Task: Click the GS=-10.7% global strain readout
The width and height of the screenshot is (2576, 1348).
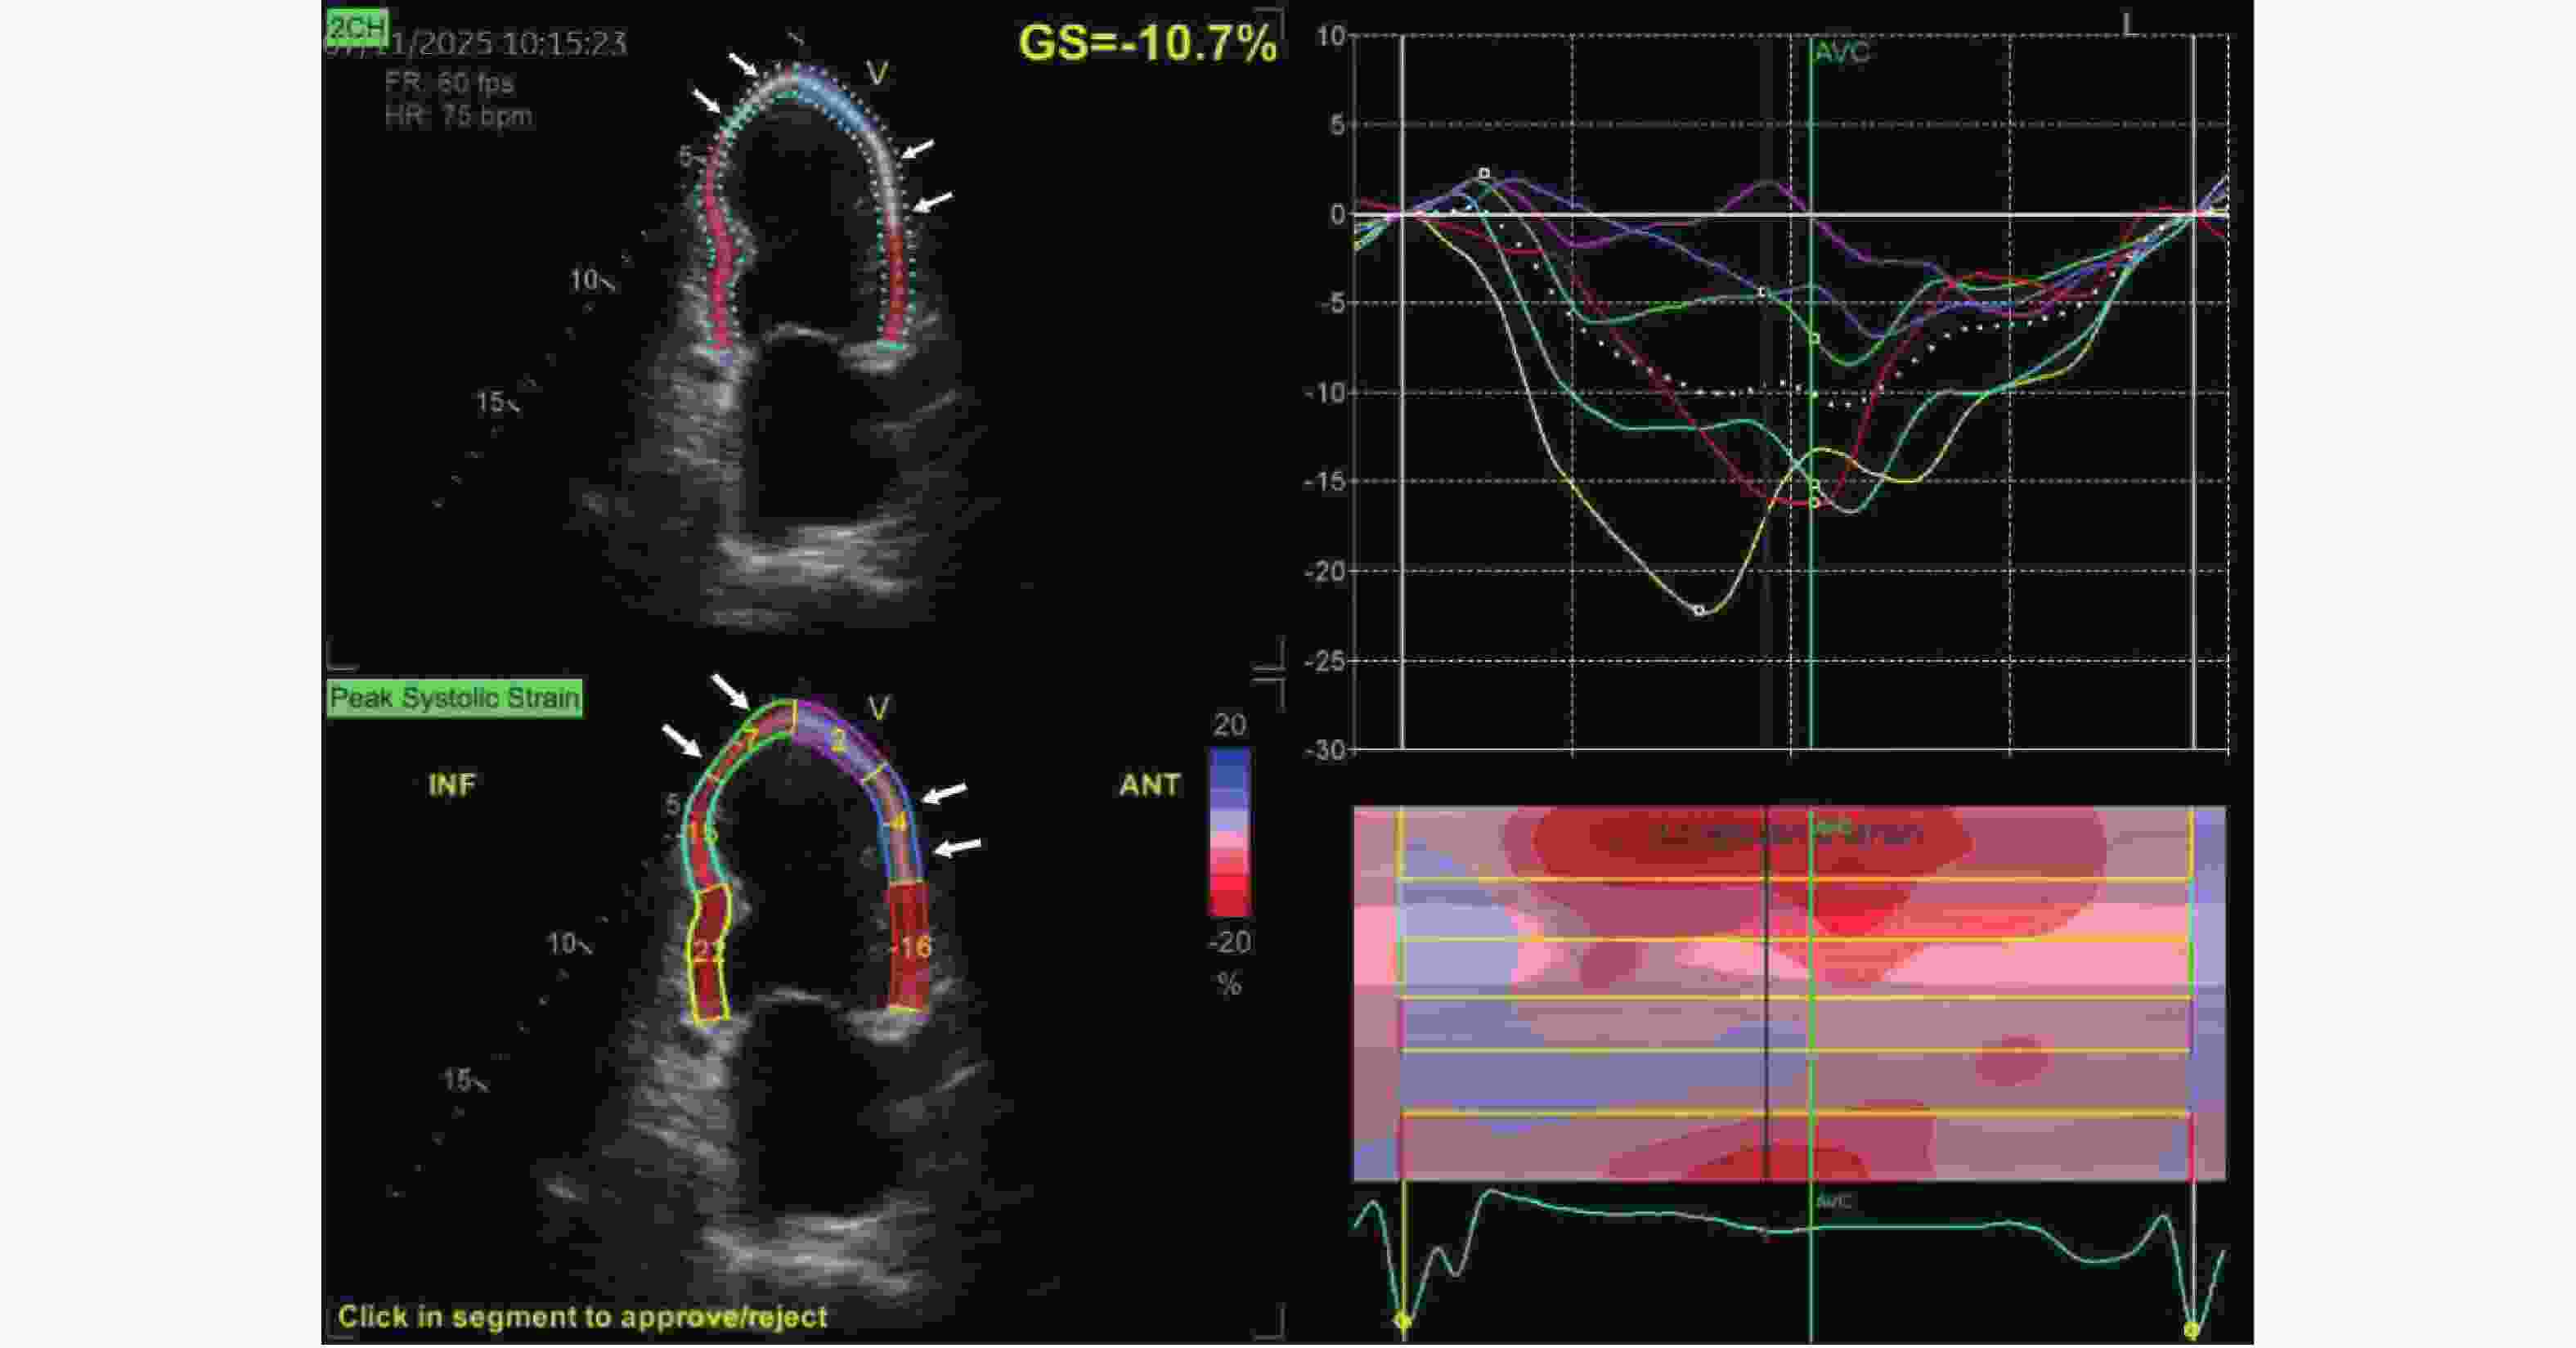Action: tap(1146, 44)
